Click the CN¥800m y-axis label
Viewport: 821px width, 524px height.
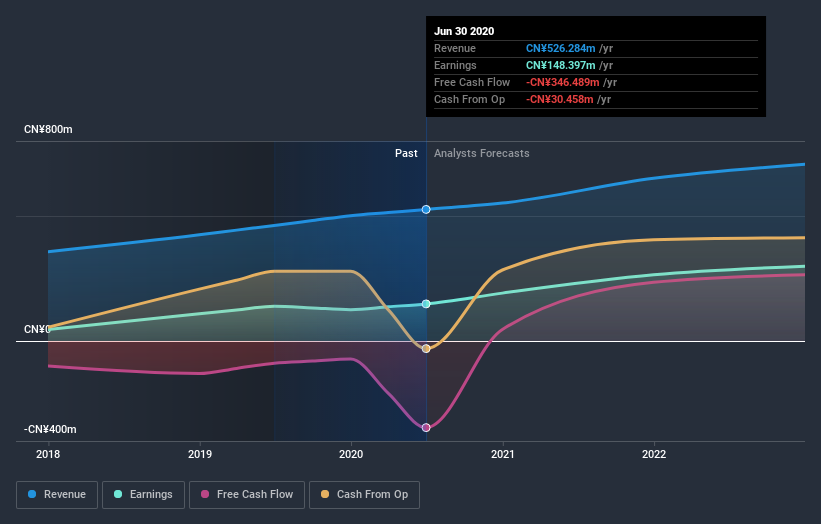[x=48, y=129]
